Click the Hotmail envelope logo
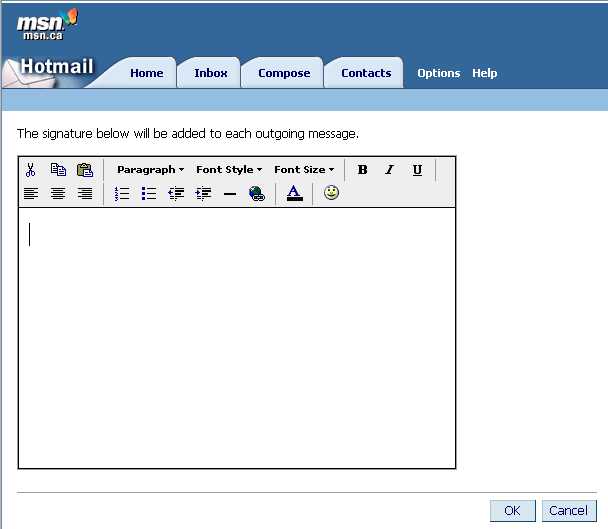This screenshot has width=608, height=529. pyautogui.click(x=48, y=71)
